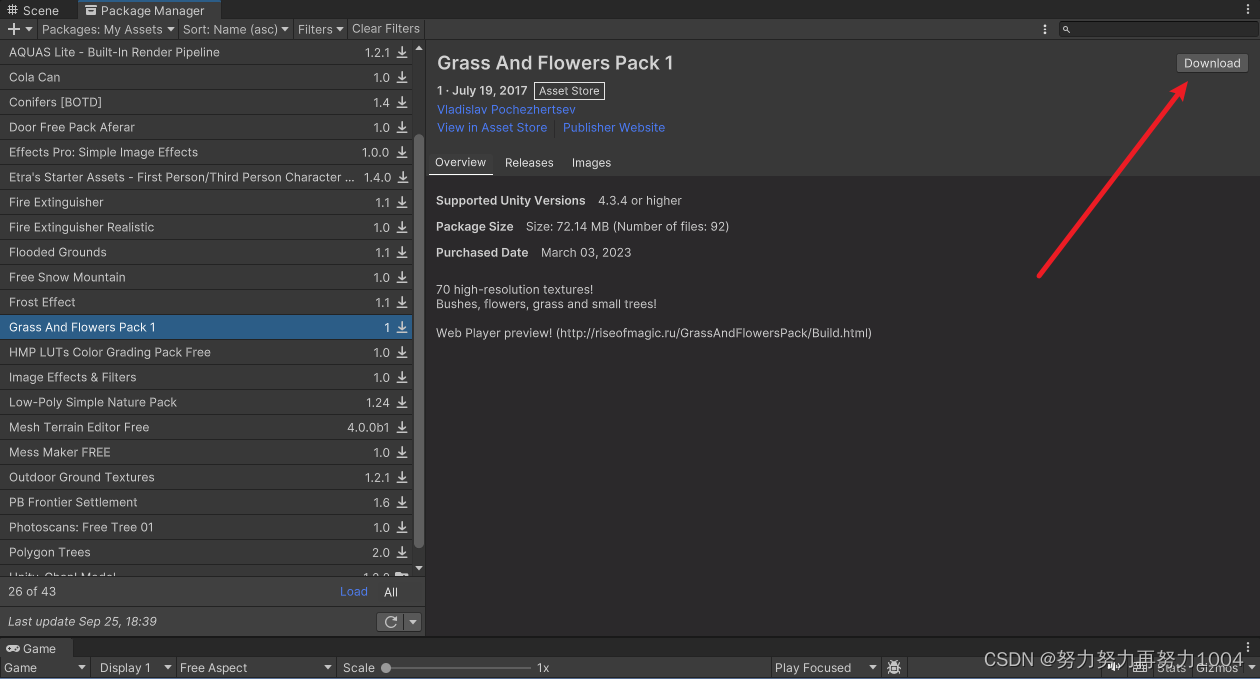This screenshot has height=679, width=1260.
Task: Click the 26 of 43 count text
Action: click(x=32, y=592)
